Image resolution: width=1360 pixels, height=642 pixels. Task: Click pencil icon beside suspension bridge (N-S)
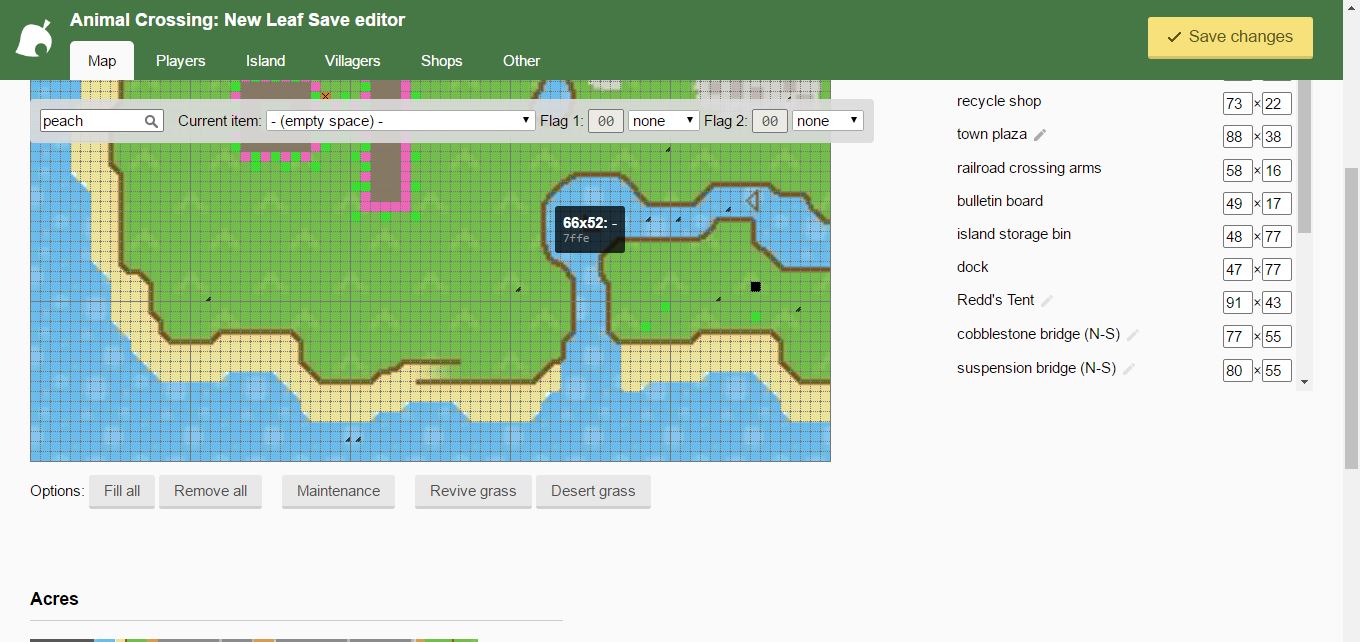tap(1129, 369)
